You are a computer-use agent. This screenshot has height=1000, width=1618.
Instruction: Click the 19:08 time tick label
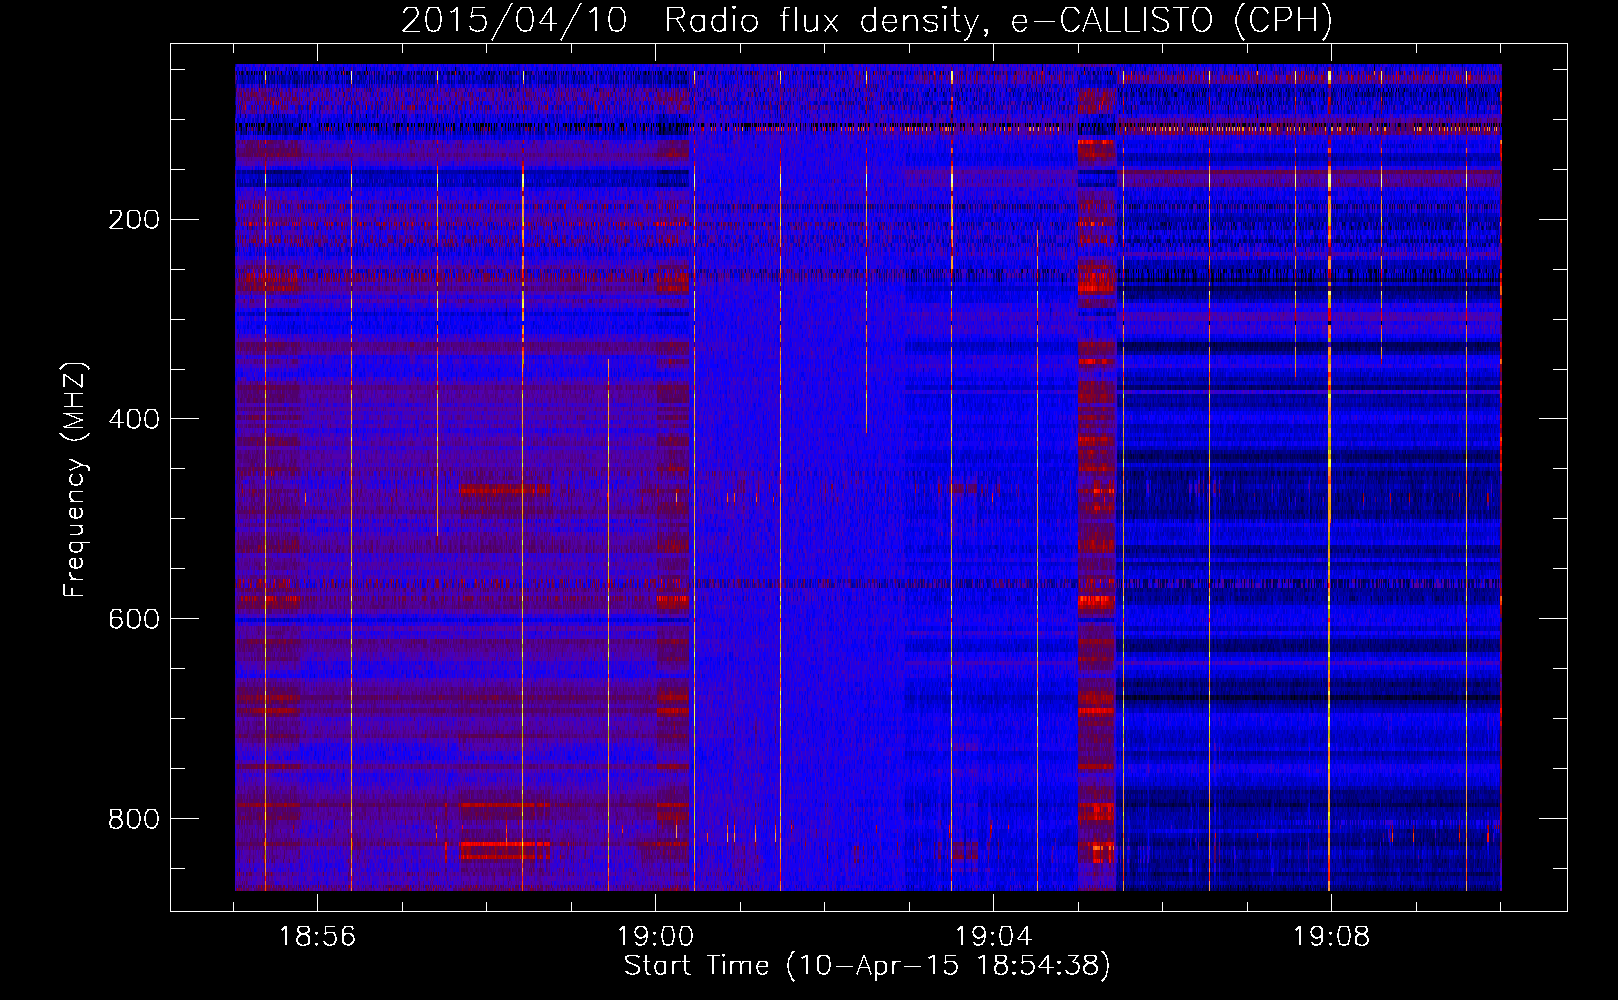coord(1331,937)
